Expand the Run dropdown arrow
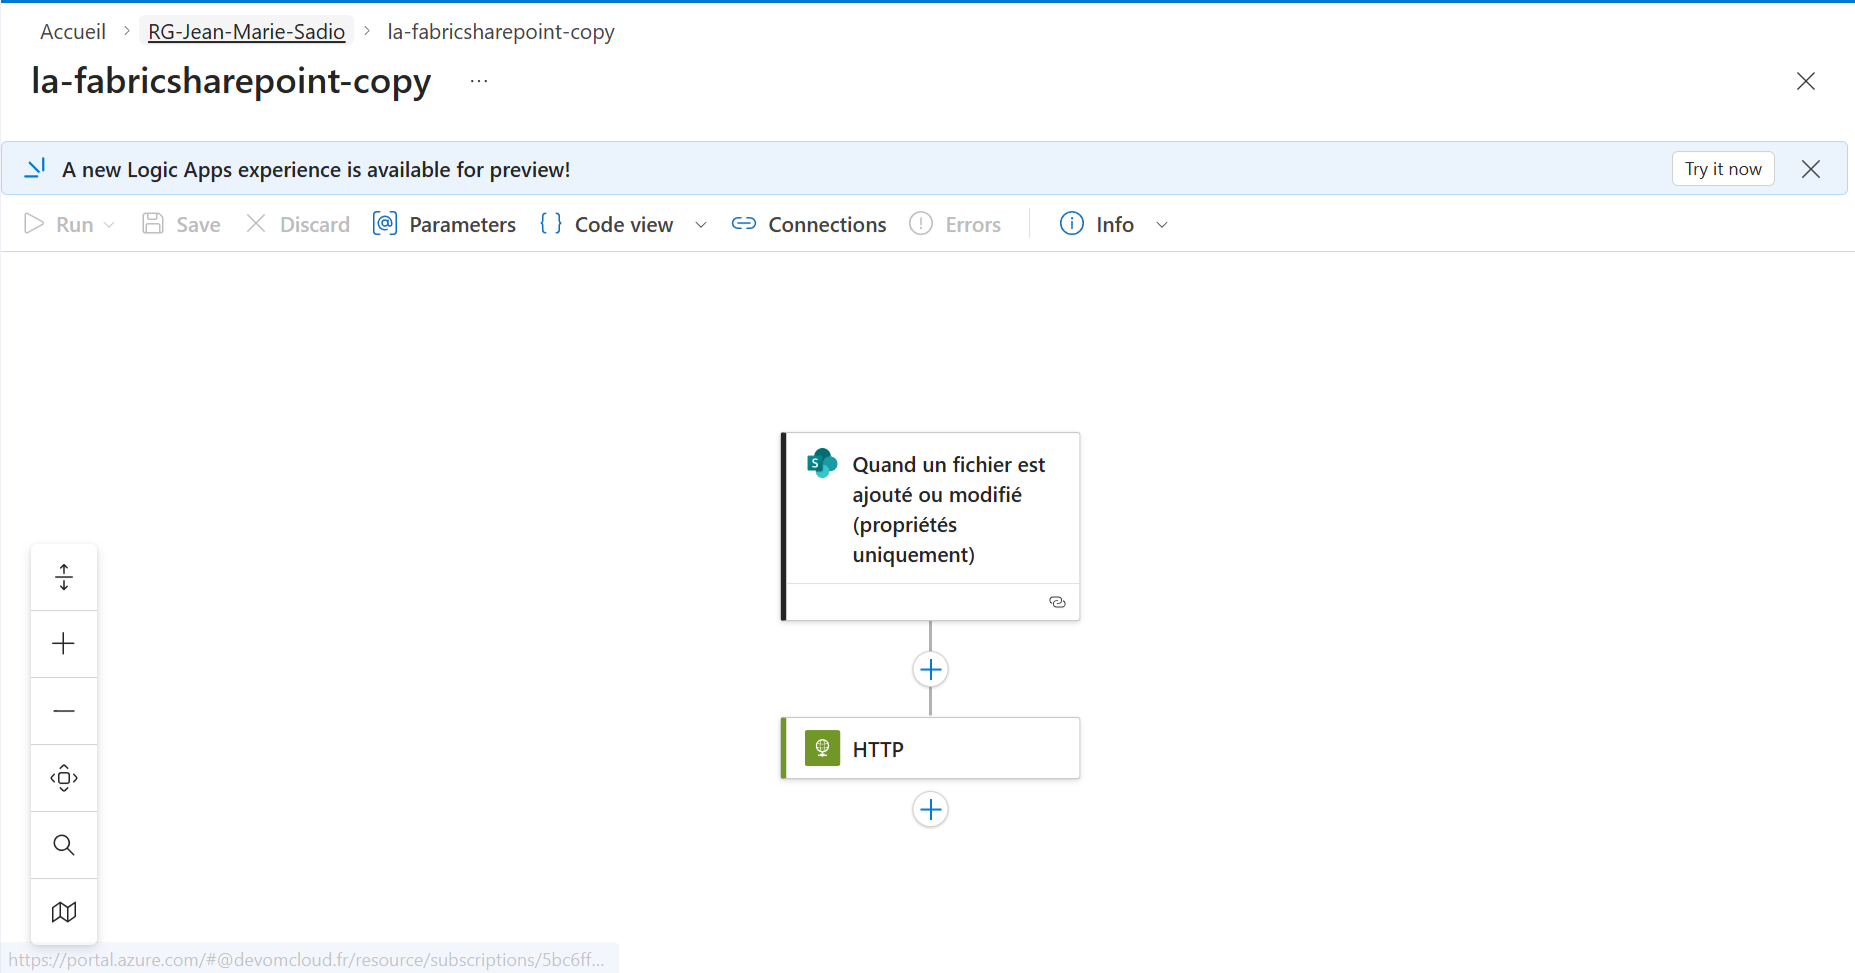The image size is (1855, 973). click(x=108, y=224)
